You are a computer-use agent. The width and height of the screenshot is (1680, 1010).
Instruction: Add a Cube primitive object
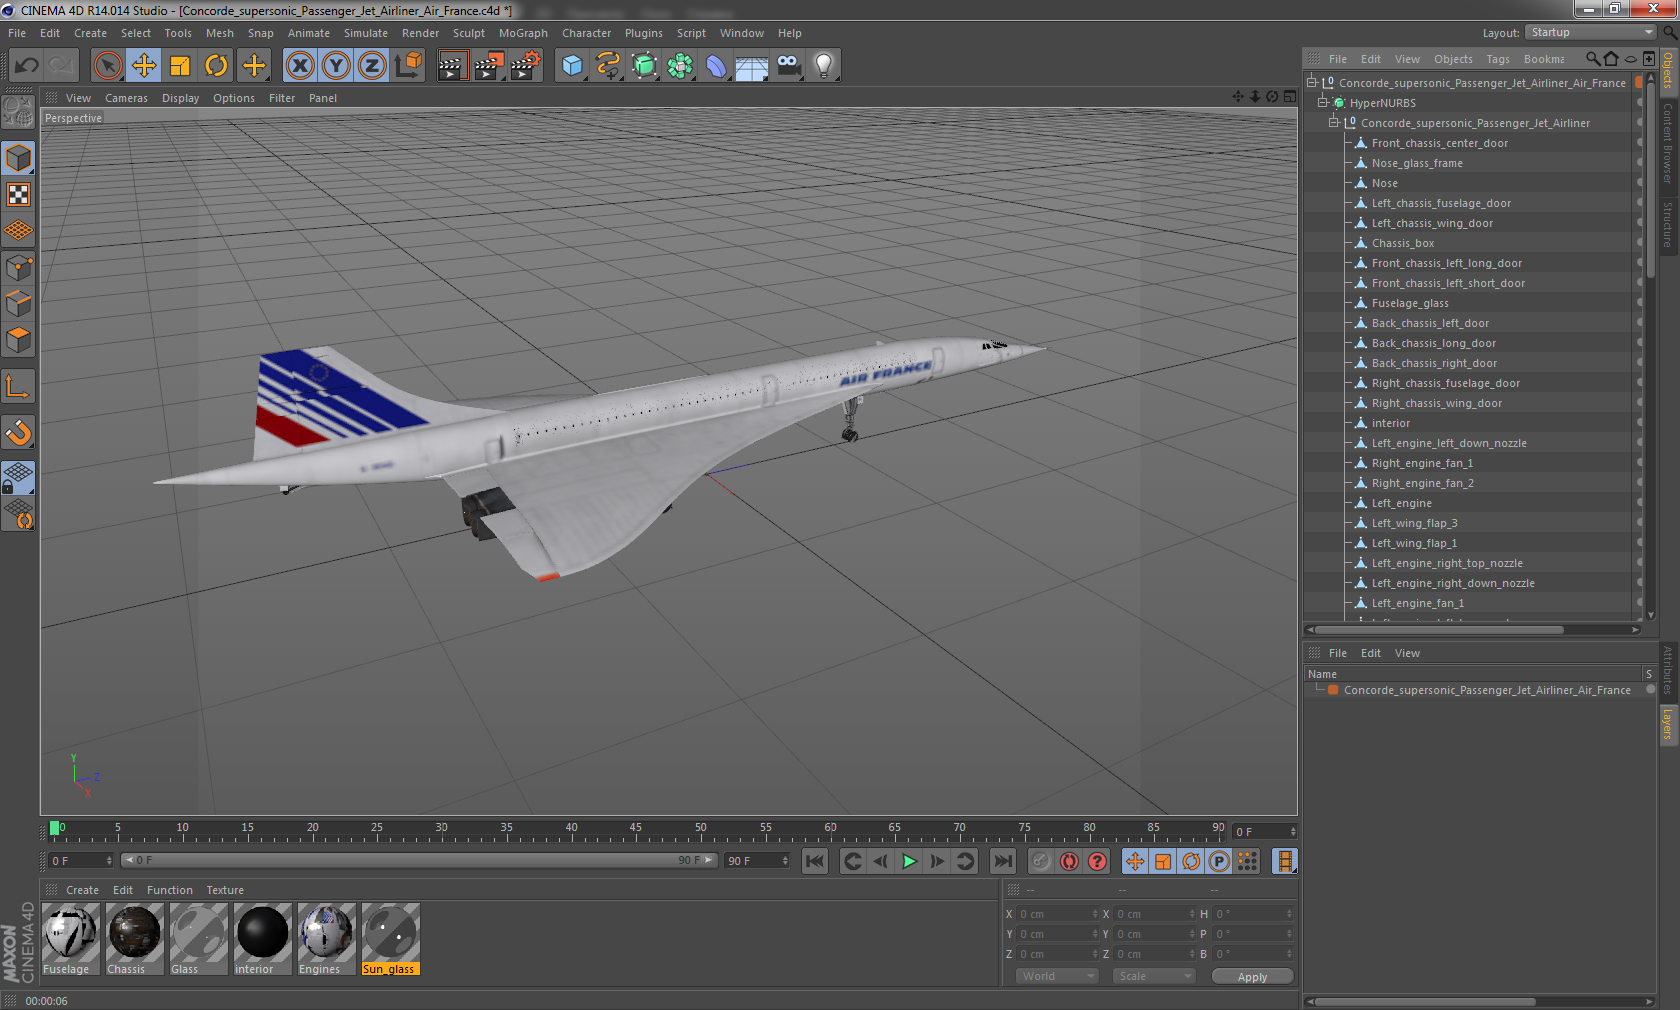pos(572,66)
